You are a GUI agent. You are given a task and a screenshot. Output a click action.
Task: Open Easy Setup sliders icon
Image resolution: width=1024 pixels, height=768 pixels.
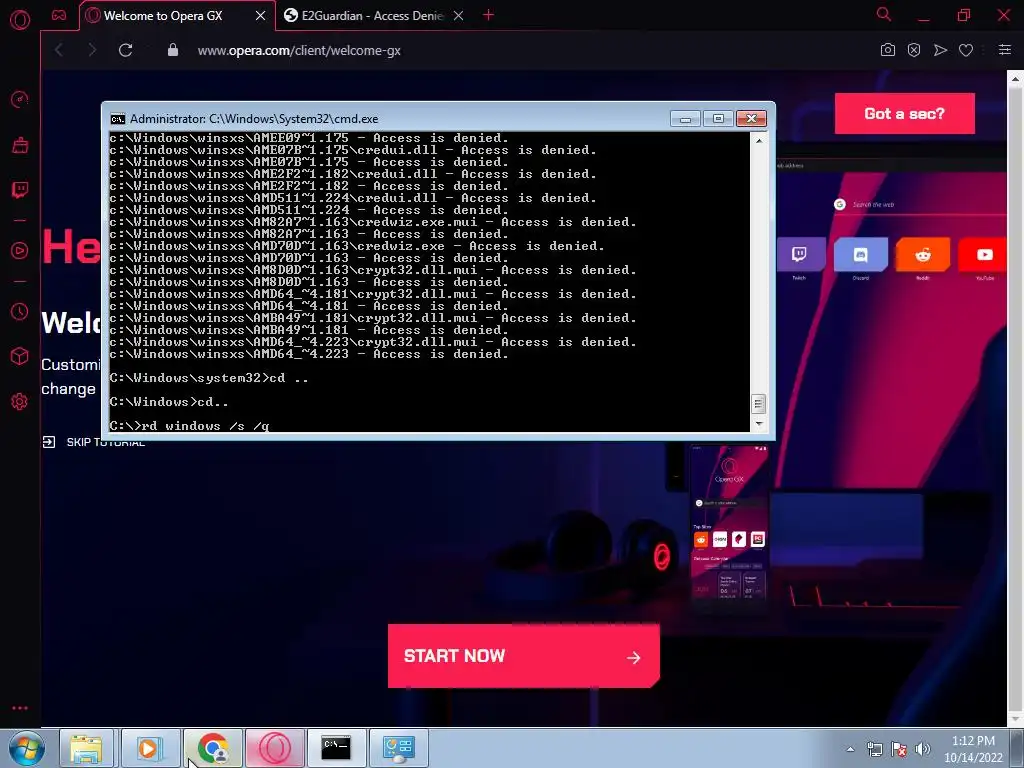click(1005, 50)
